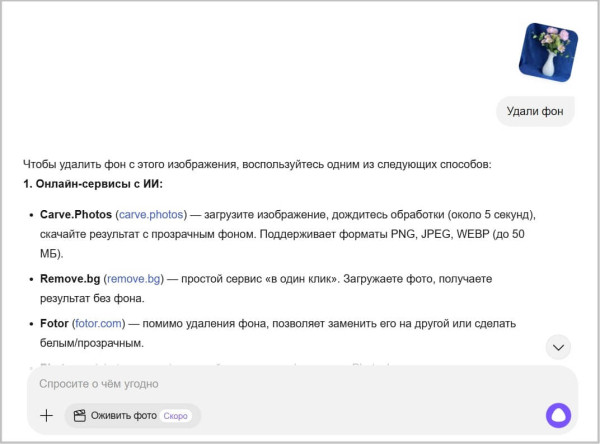Viewport: 600px width, 444px height.
Task: Click the text 'результат без фона.'
Action: pyautogui.click(x=92, y=298)
